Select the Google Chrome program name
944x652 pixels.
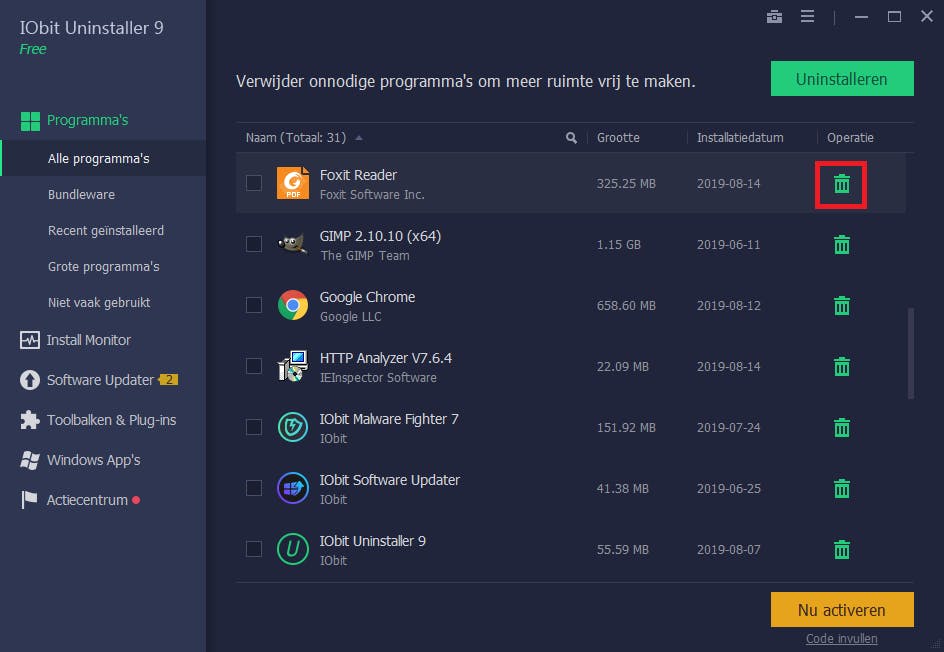click(367, 297)
